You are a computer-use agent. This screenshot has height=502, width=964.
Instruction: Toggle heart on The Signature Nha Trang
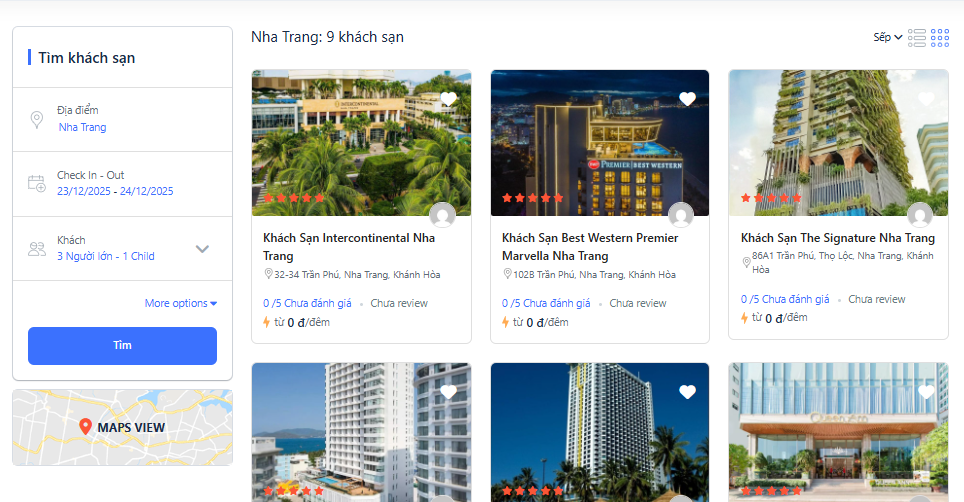926,99
